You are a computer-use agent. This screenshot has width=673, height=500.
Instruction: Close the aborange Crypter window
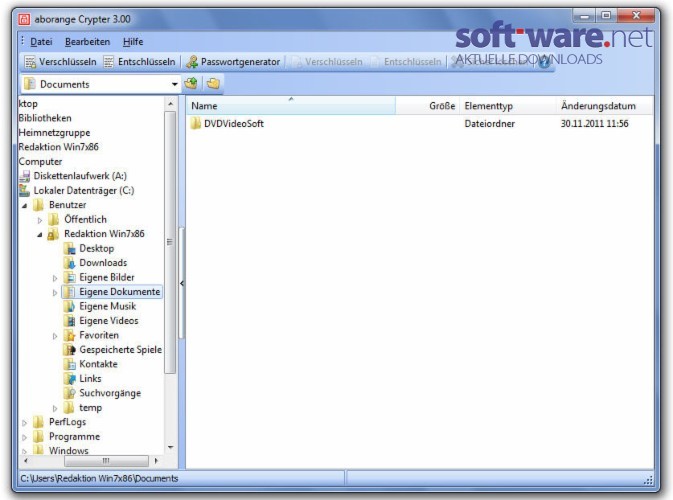(636, 16)
